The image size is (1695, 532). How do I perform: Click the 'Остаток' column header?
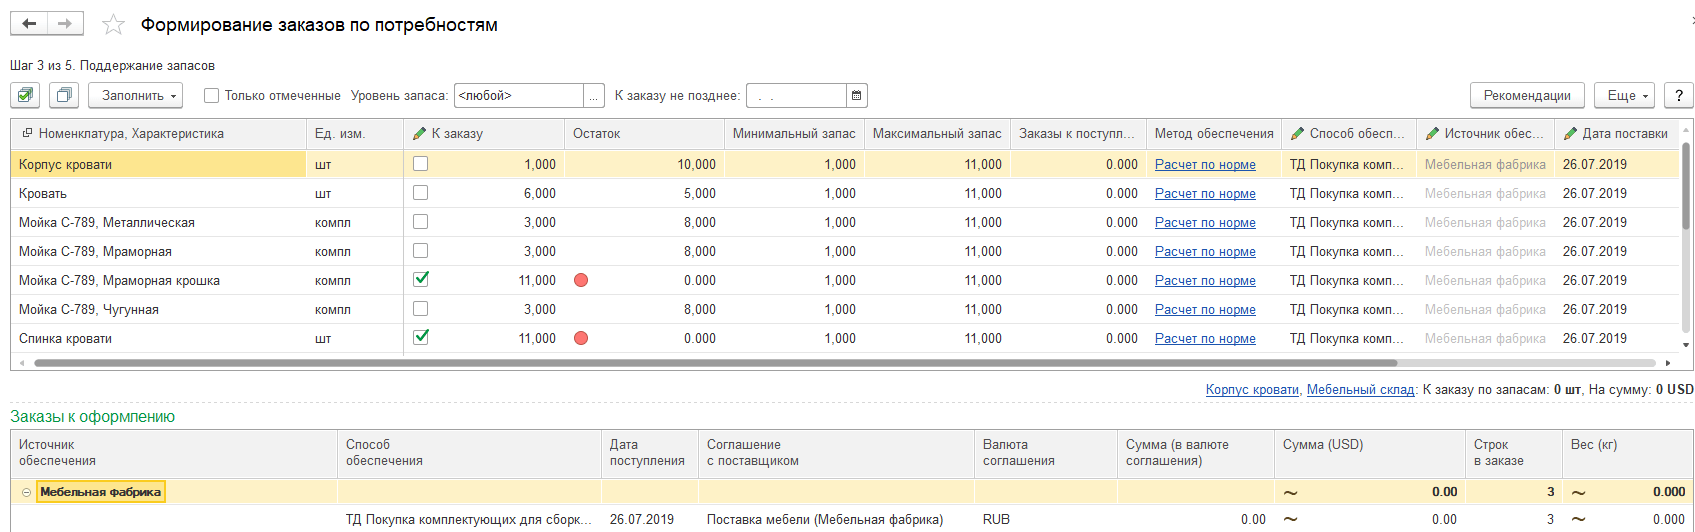[596, 133]
